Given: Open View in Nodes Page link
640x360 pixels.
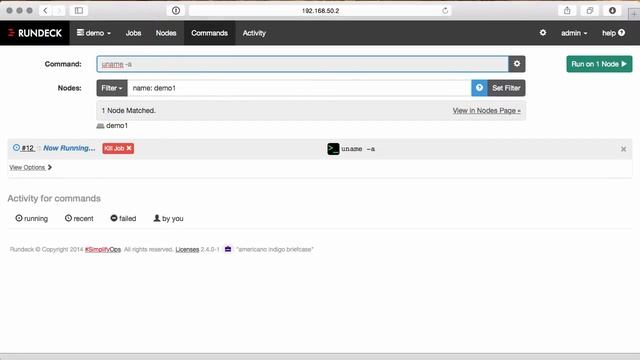Looking at the screenshot, I should click(487, 111).
